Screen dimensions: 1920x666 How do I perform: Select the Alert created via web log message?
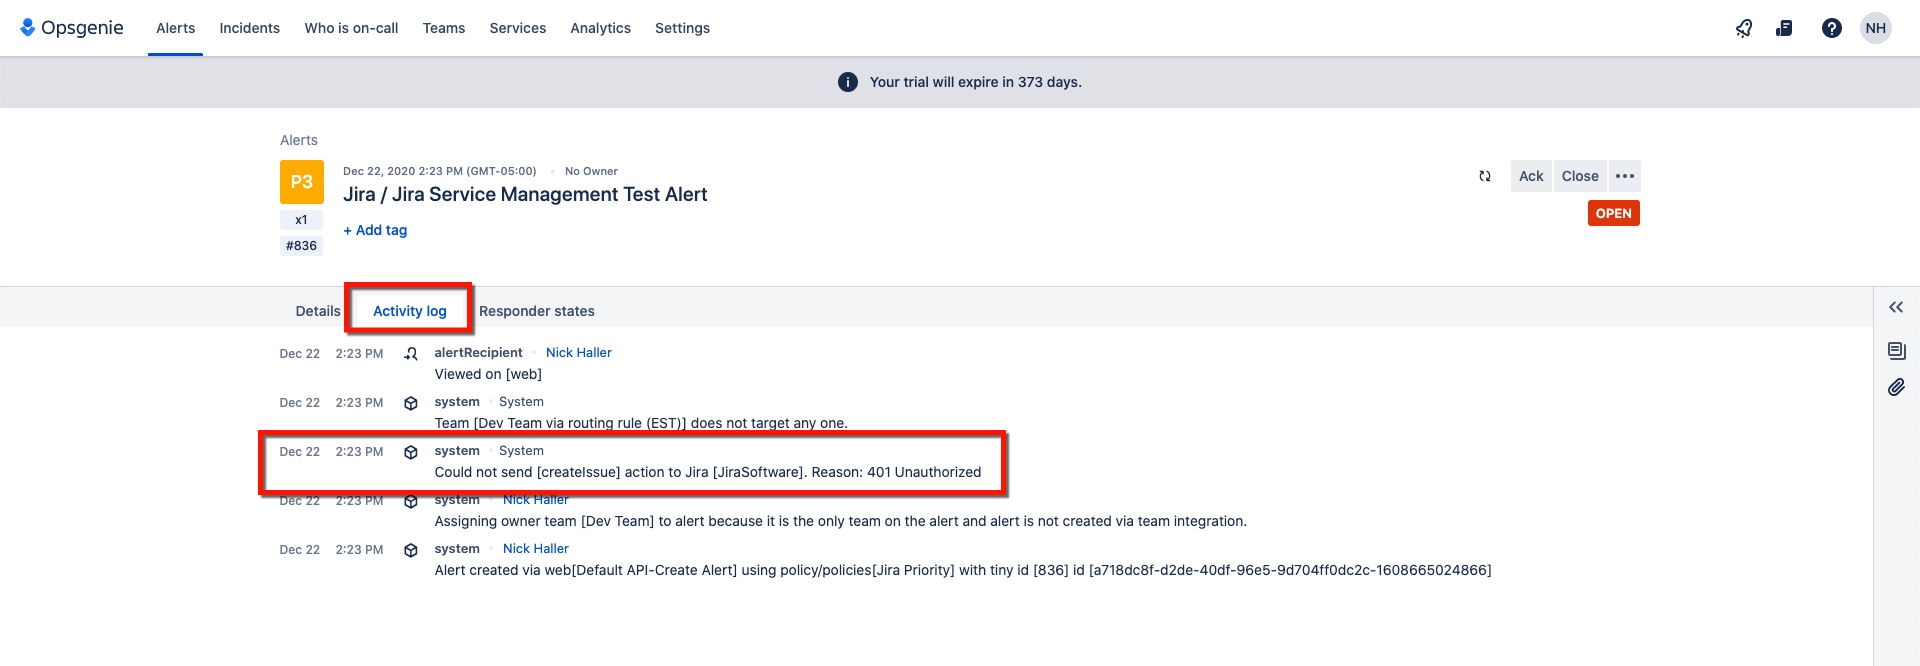tap(963, 571)
